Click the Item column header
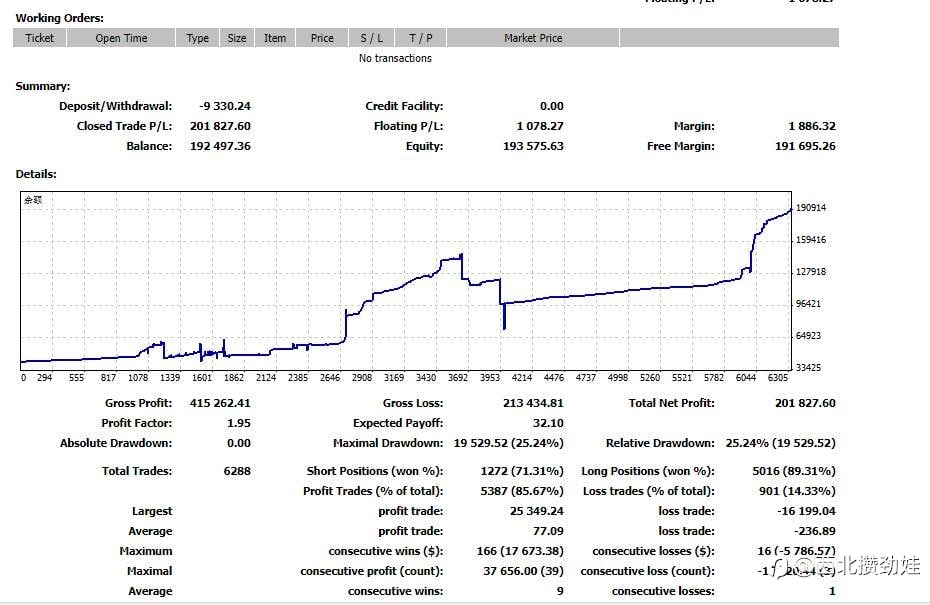This screenshot has height=605, width=930. pyautogui.click(x=275, y=38)
